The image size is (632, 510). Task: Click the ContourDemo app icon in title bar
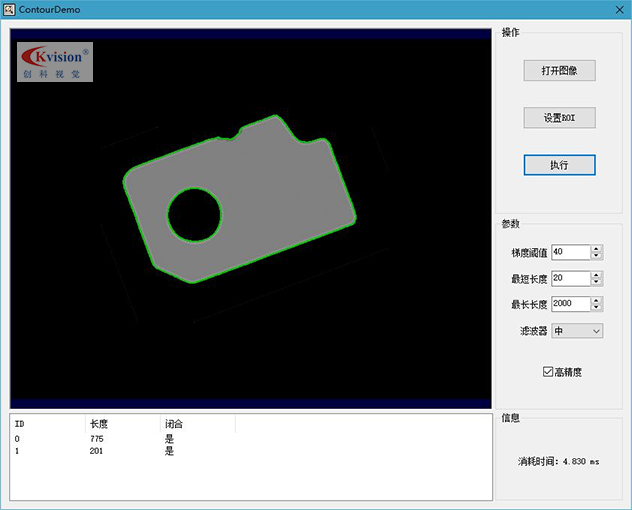point(9,9)
